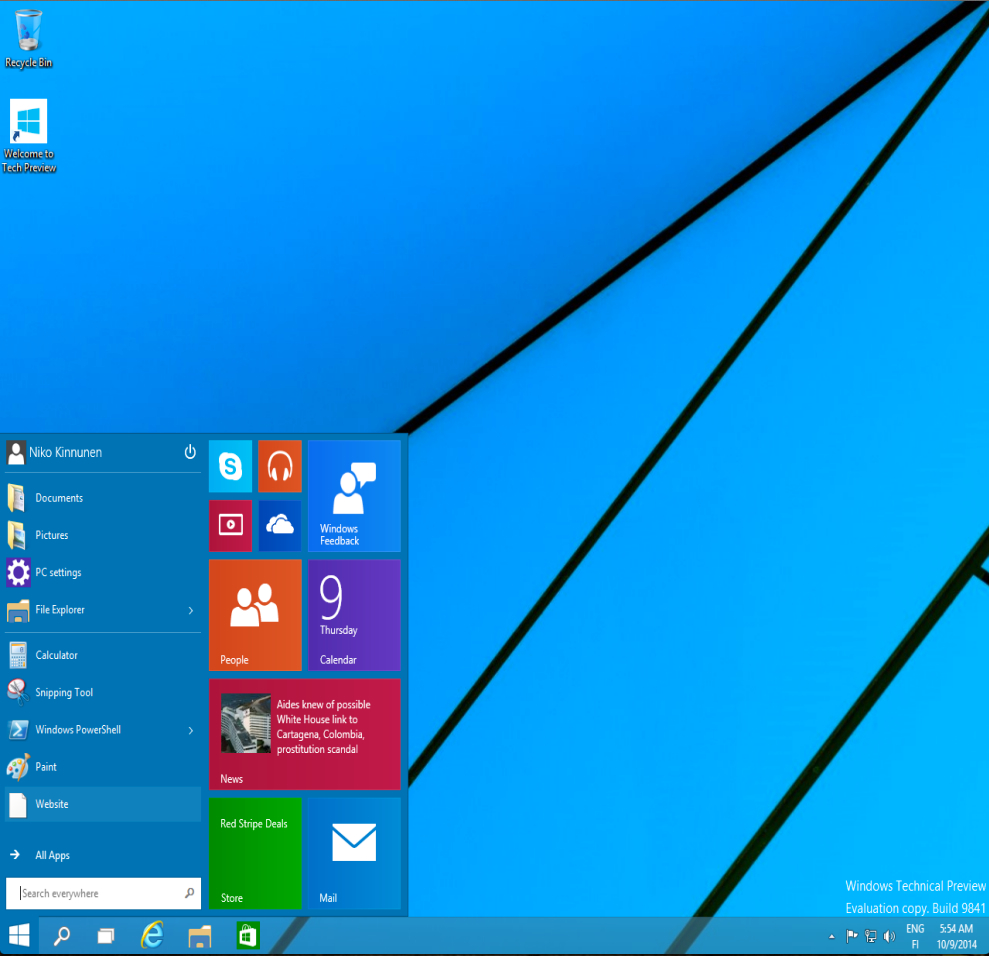Launch Paint from Start menu
Viewport: 989px width, 956px height.
(x=103, y=766)
